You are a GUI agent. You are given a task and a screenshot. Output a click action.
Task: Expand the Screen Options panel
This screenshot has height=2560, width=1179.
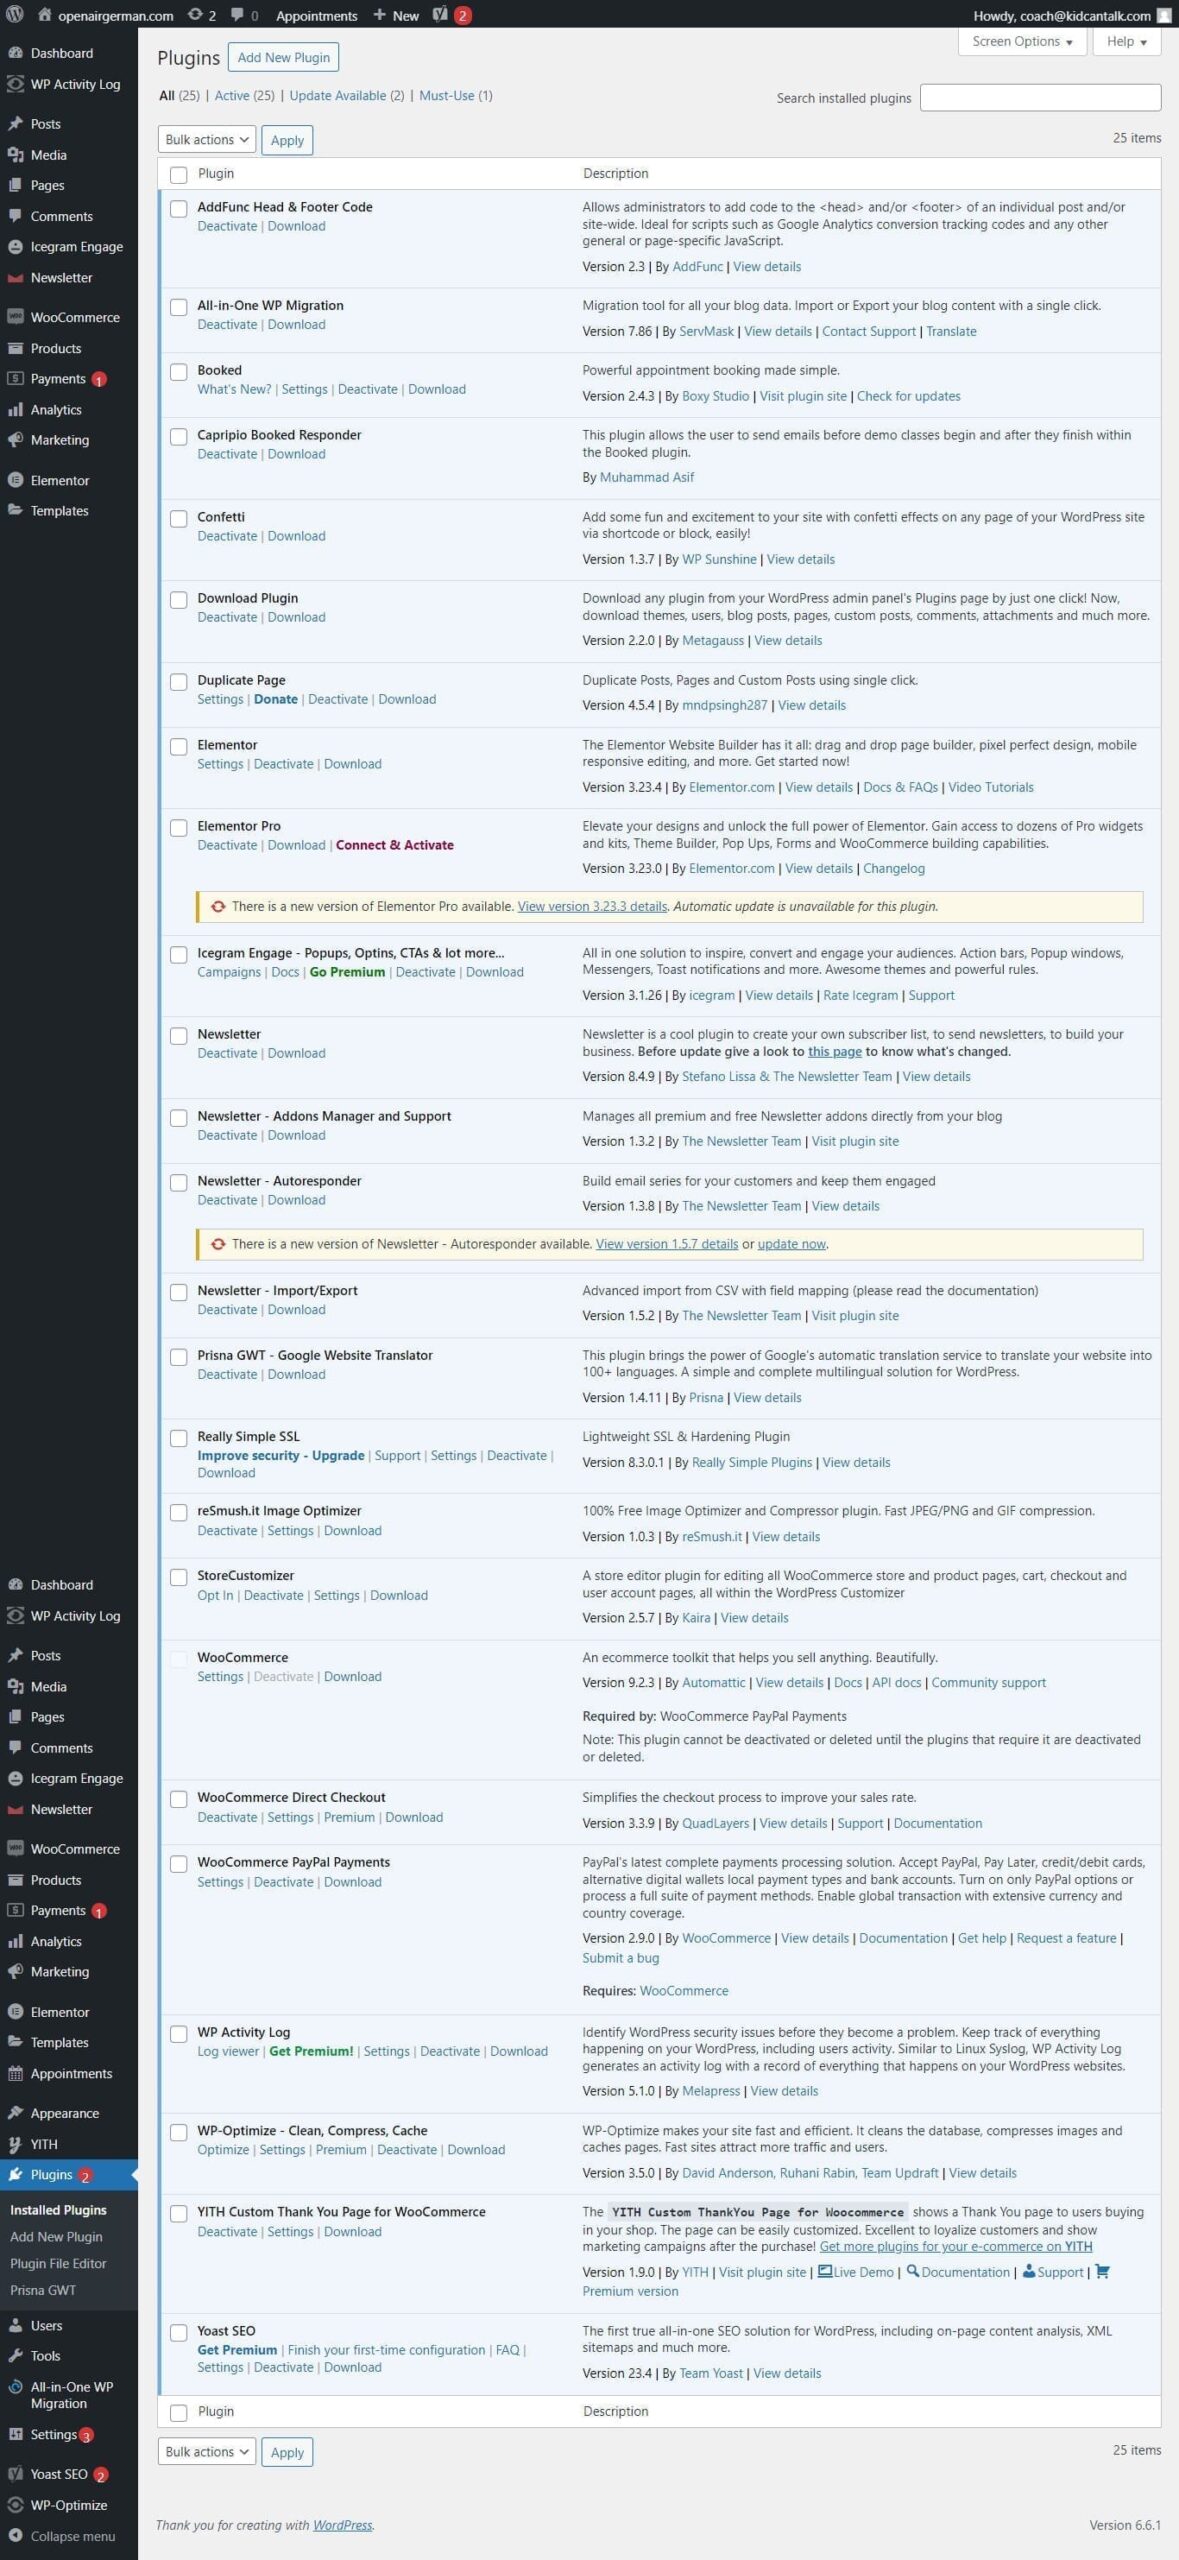[x=1022, y=41]
